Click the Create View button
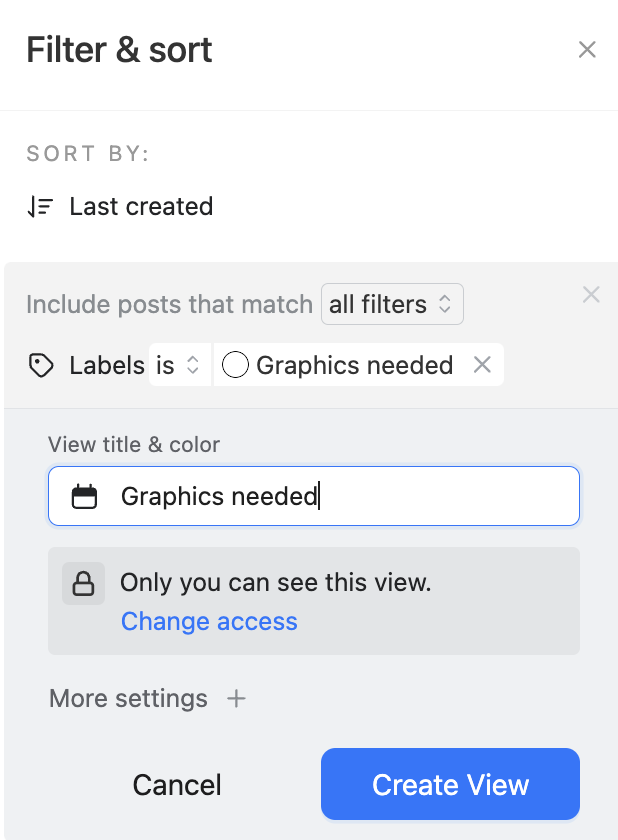This screenshot has height=840, width=618. pos(450,784)
